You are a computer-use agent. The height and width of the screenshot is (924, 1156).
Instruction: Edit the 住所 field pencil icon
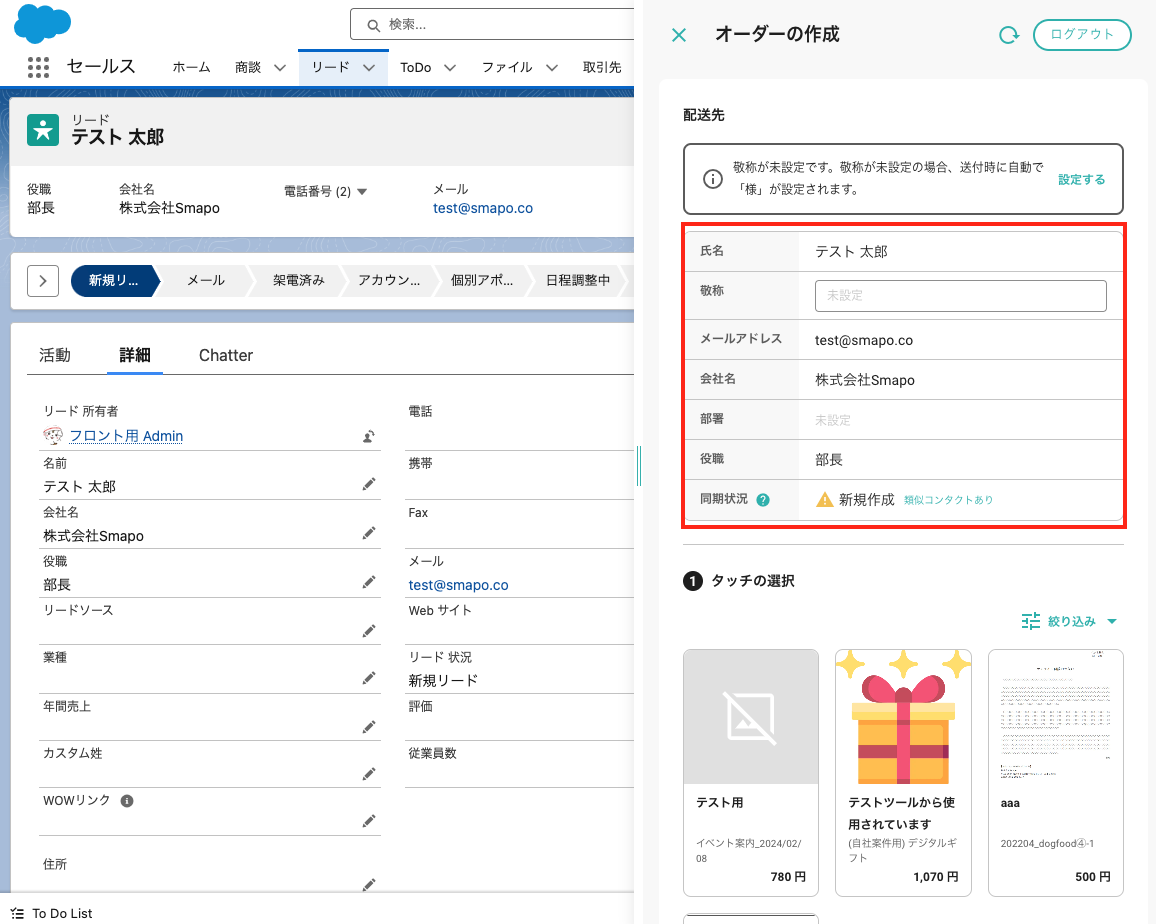tap(369, 884)
